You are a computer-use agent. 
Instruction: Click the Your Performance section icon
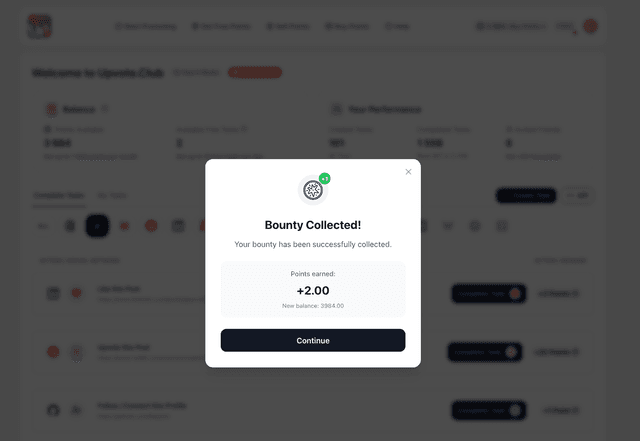[x=336, y=109]
